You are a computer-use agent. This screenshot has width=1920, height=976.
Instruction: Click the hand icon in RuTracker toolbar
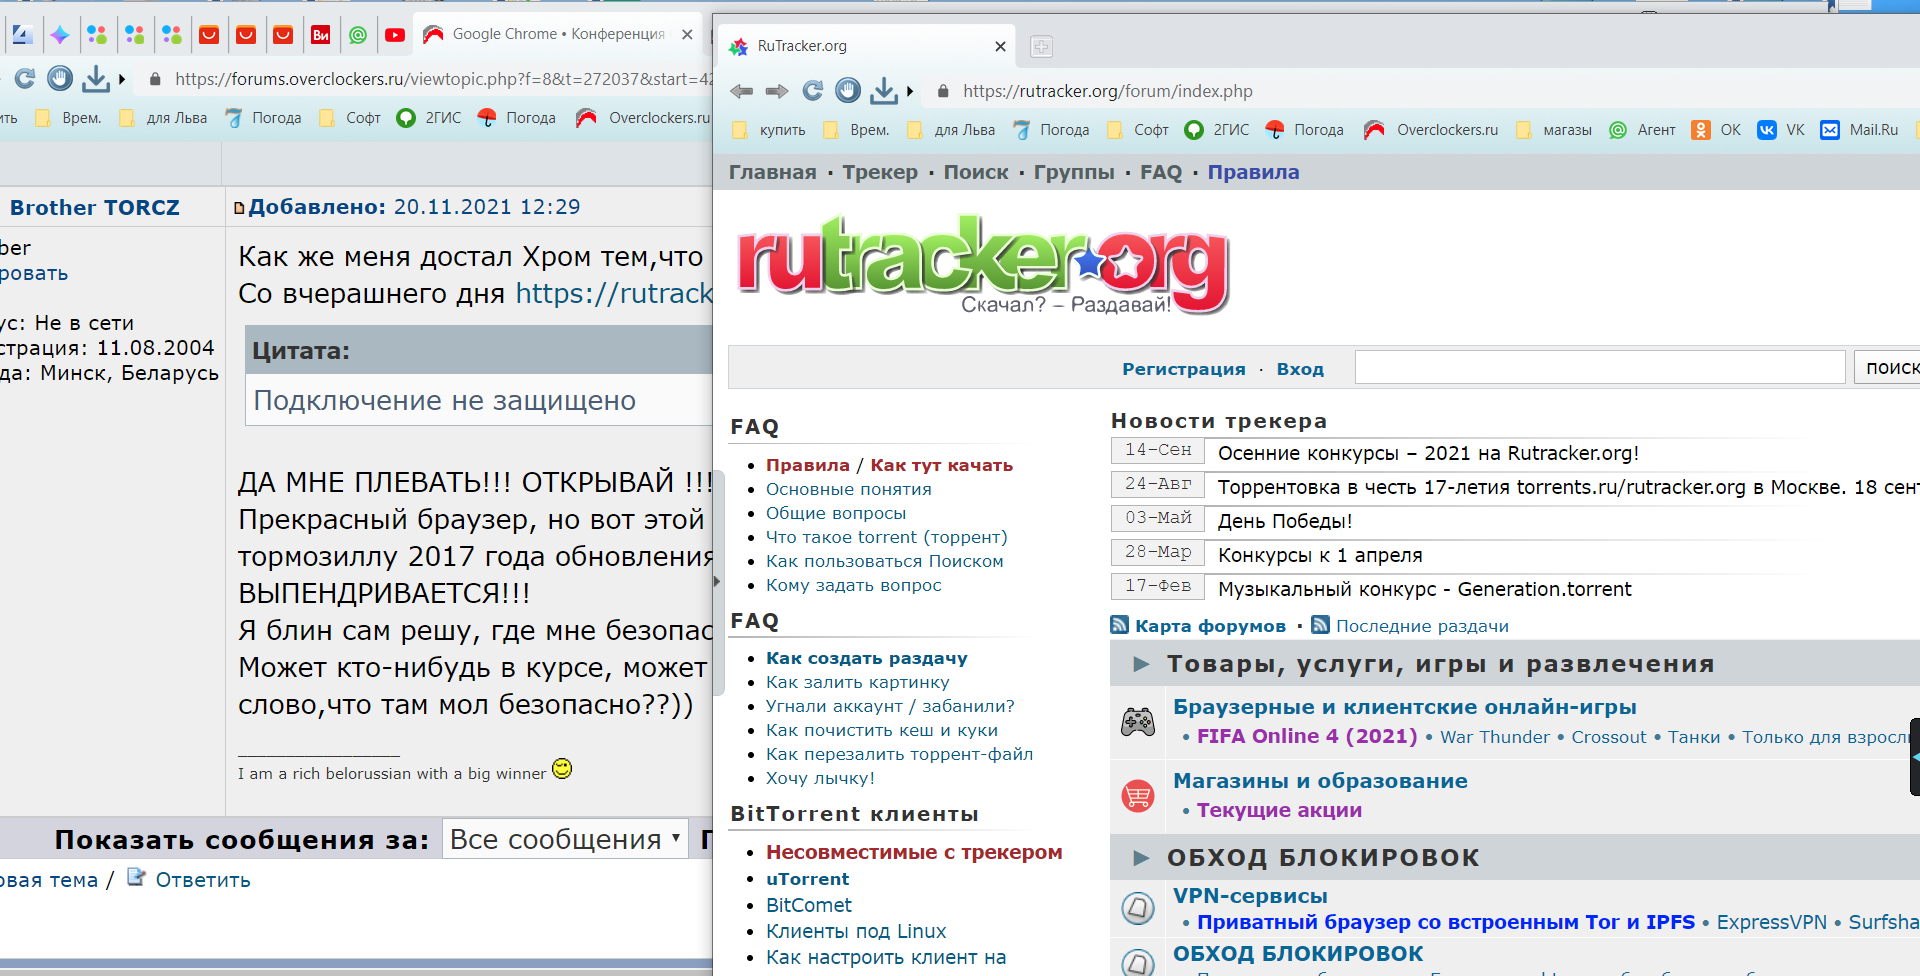[x=848, y=91]
